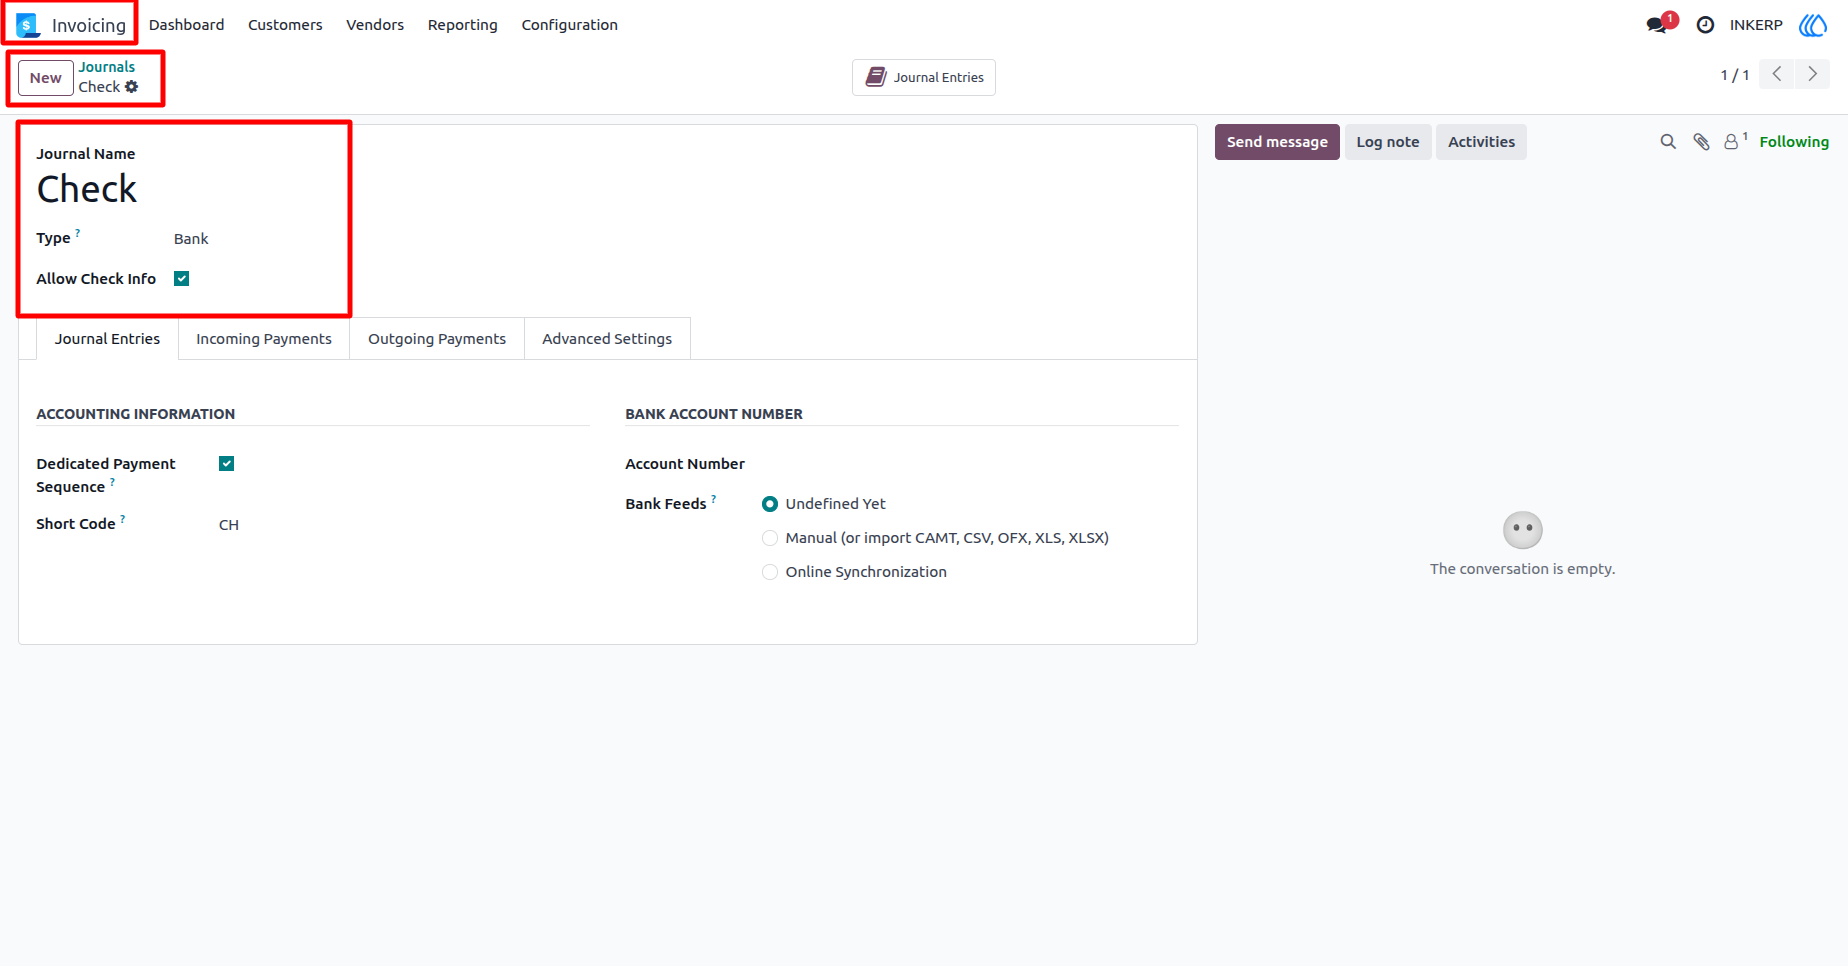Click the INKERP company name
Viewport: 1848px width, 966px height.
click(1756, 25)
